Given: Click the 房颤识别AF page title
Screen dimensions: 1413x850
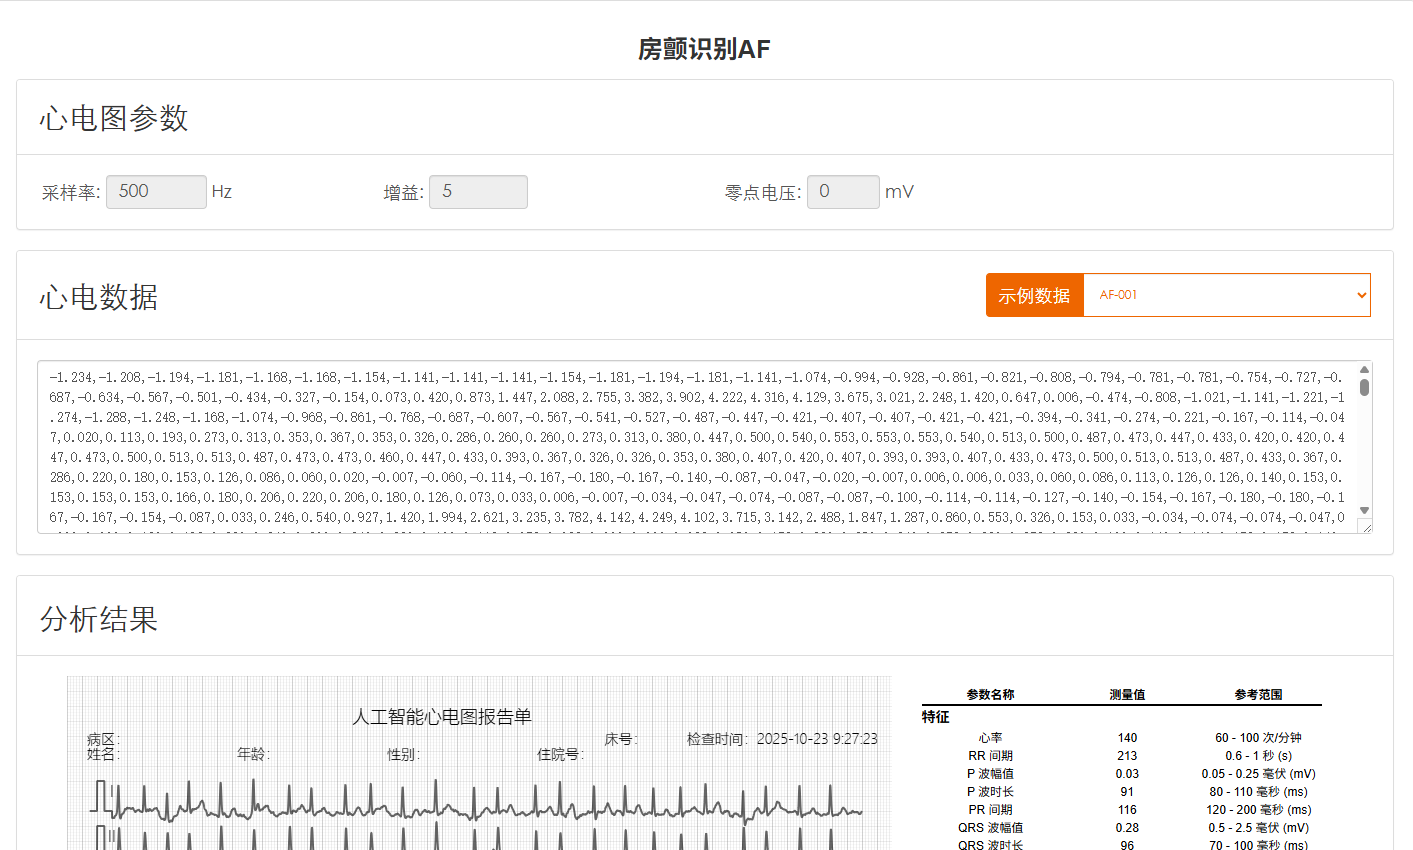Looking at the screenshot, I should [705, 49].
